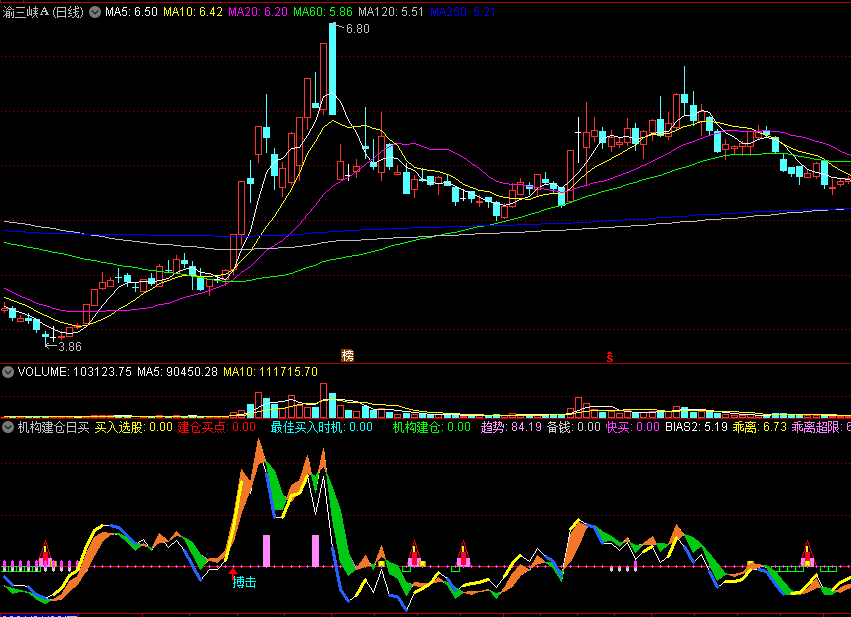The height and width of the screenshot is (617, 851).
Task: Click the 买入选股: 0.00 value
Action: coord(134,427)
